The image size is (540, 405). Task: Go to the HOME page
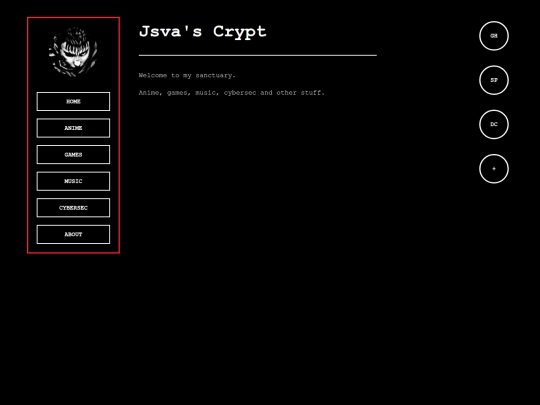pos(73,101)
